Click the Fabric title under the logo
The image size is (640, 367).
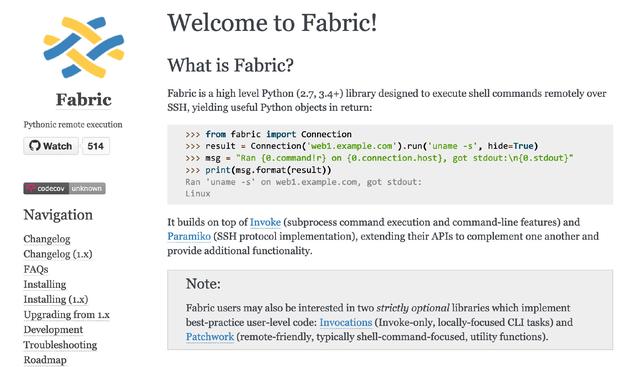click(x=84, y=100)
